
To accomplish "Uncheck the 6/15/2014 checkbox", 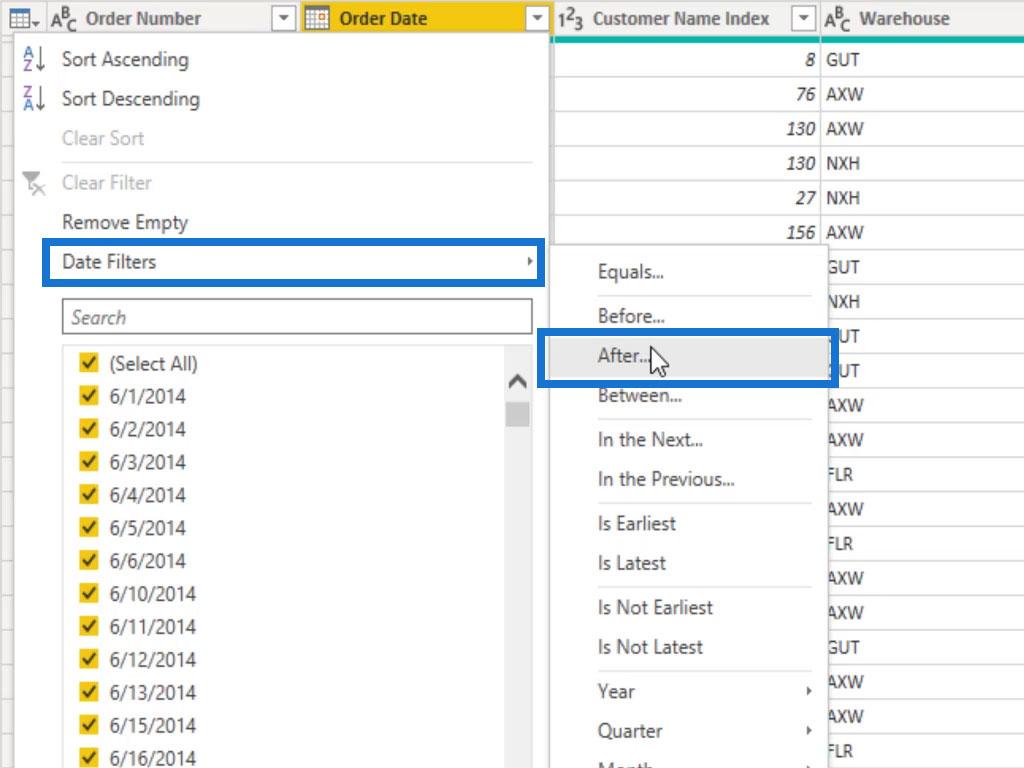I will [88, 724].
